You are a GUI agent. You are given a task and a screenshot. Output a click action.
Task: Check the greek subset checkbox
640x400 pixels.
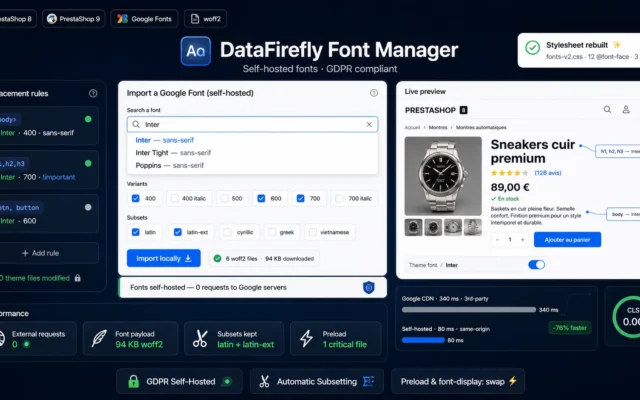click(272, 232)
